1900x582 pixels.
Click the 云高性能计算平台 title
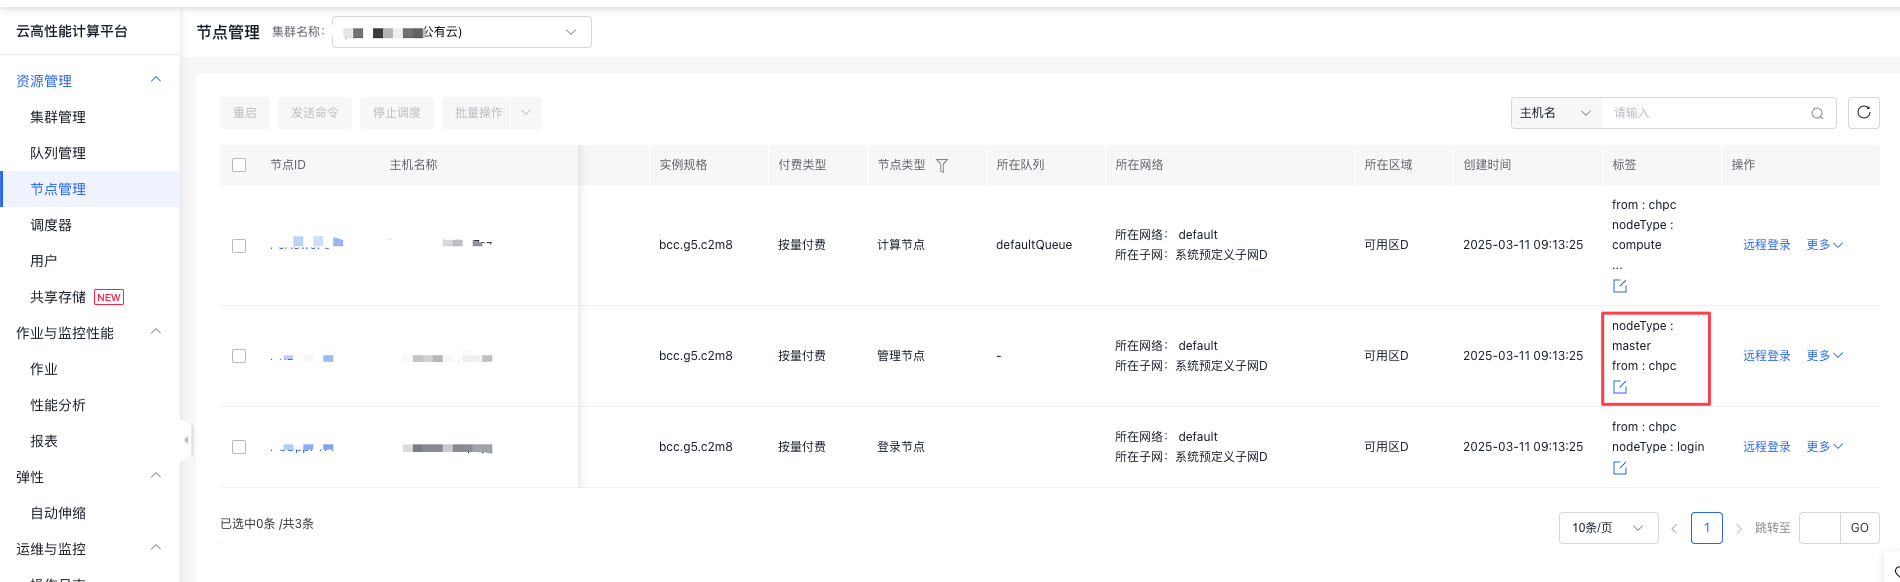tap(72, 31)
